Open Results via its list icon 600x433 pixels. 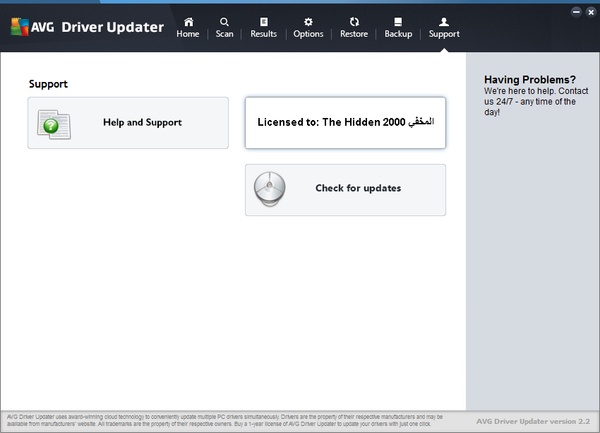pyautogui.click(x=263, y=21)
